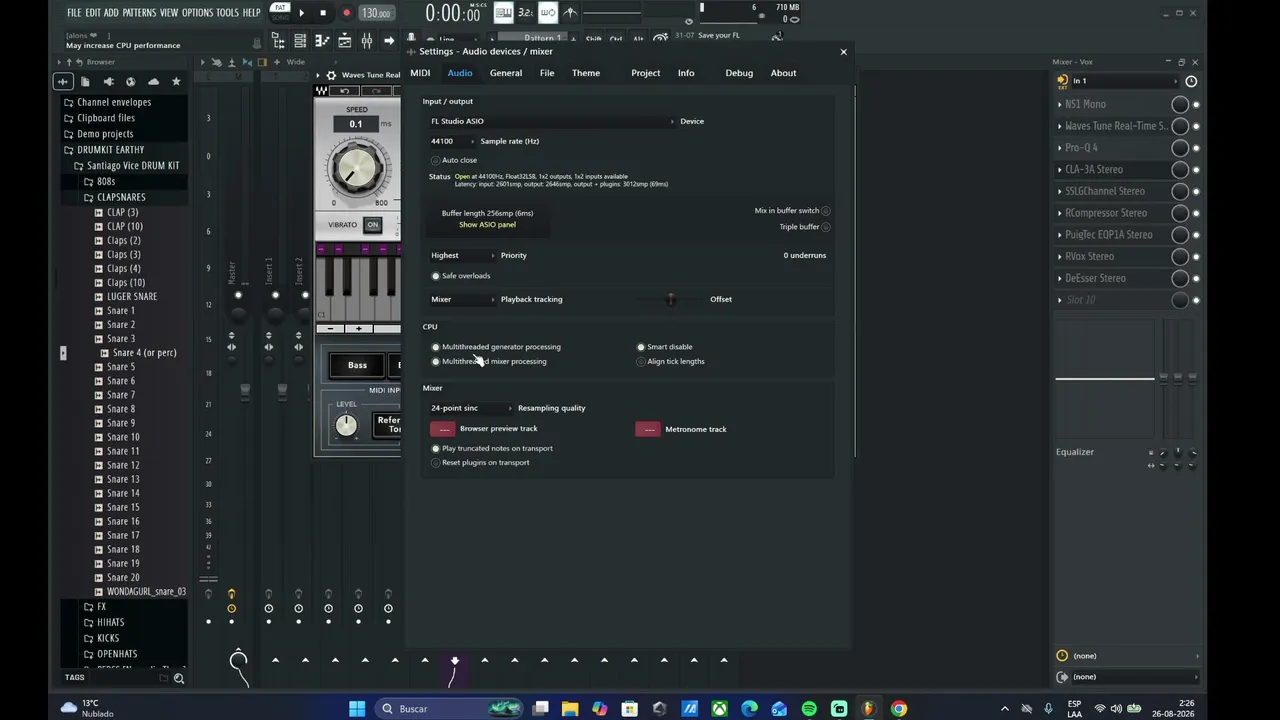
Task: Open the FL Studio ASIO device dropdown
Action: pyautogui.click(x=552, y=121)
